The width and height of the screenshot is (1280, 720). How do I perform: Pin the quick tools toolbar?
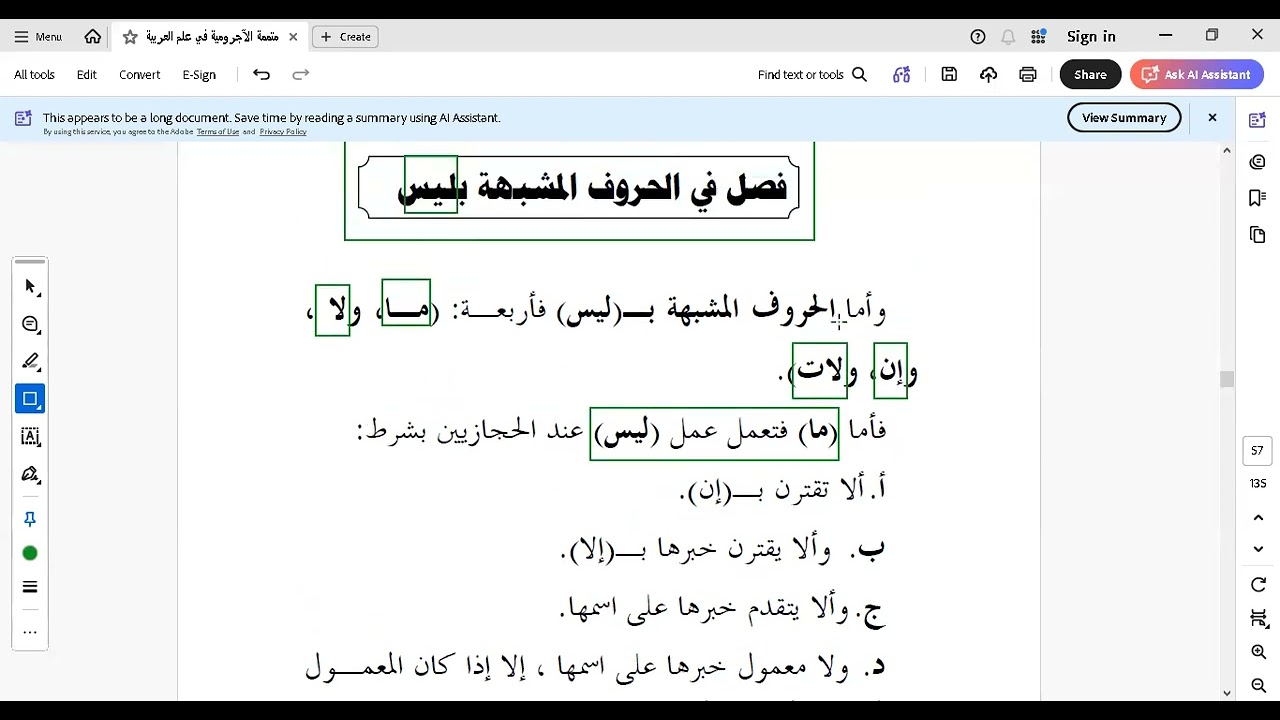30,519
